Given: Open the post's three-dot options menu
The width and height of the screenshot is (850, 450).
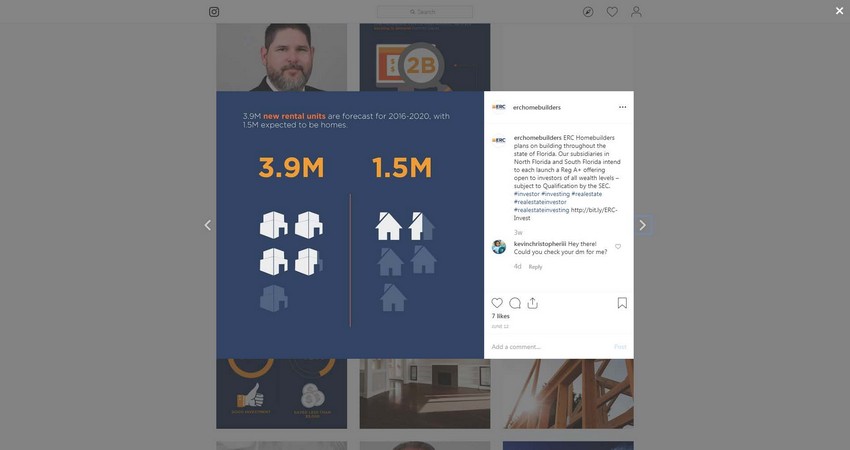Looking at the screenshot, I should pyautogui.click(x=622, y=107).
